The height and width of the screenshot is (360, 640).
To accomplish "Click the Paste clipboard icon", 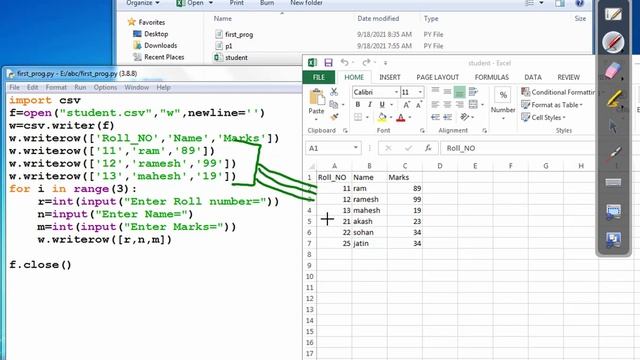I will point(316,97).
